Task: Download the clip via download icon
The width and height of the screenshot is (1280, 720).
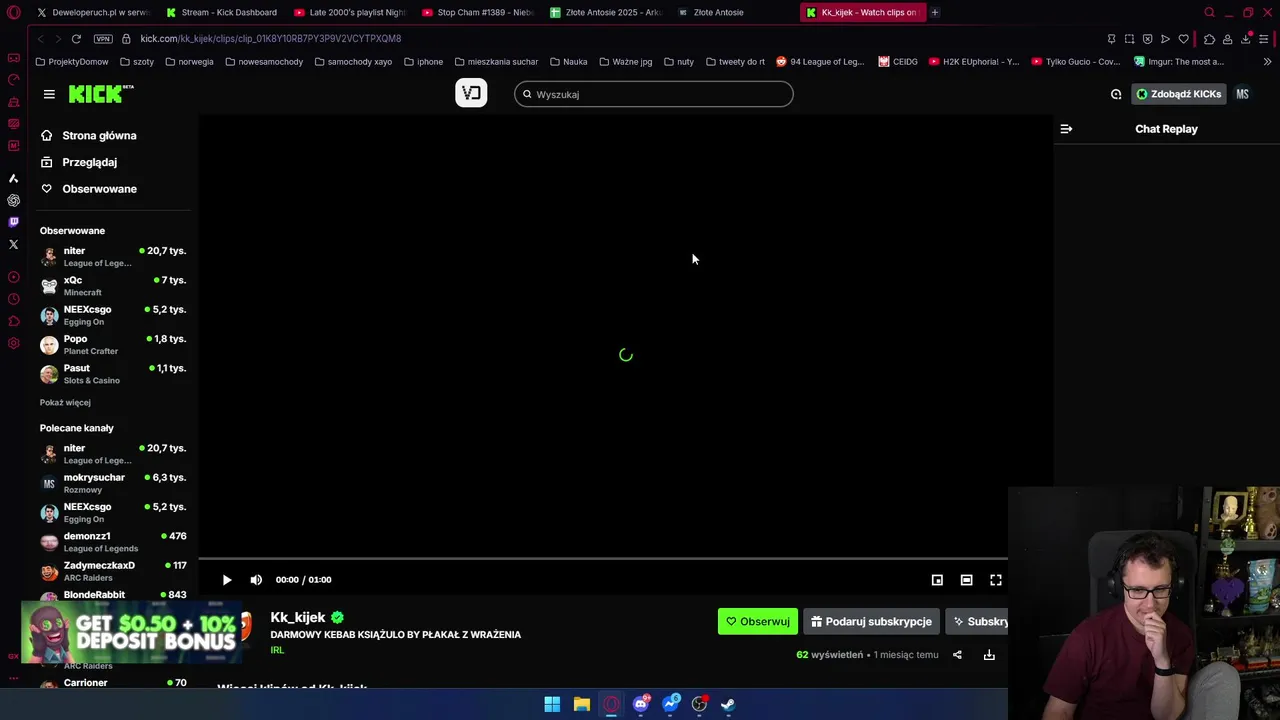Action: coord(989,655)
